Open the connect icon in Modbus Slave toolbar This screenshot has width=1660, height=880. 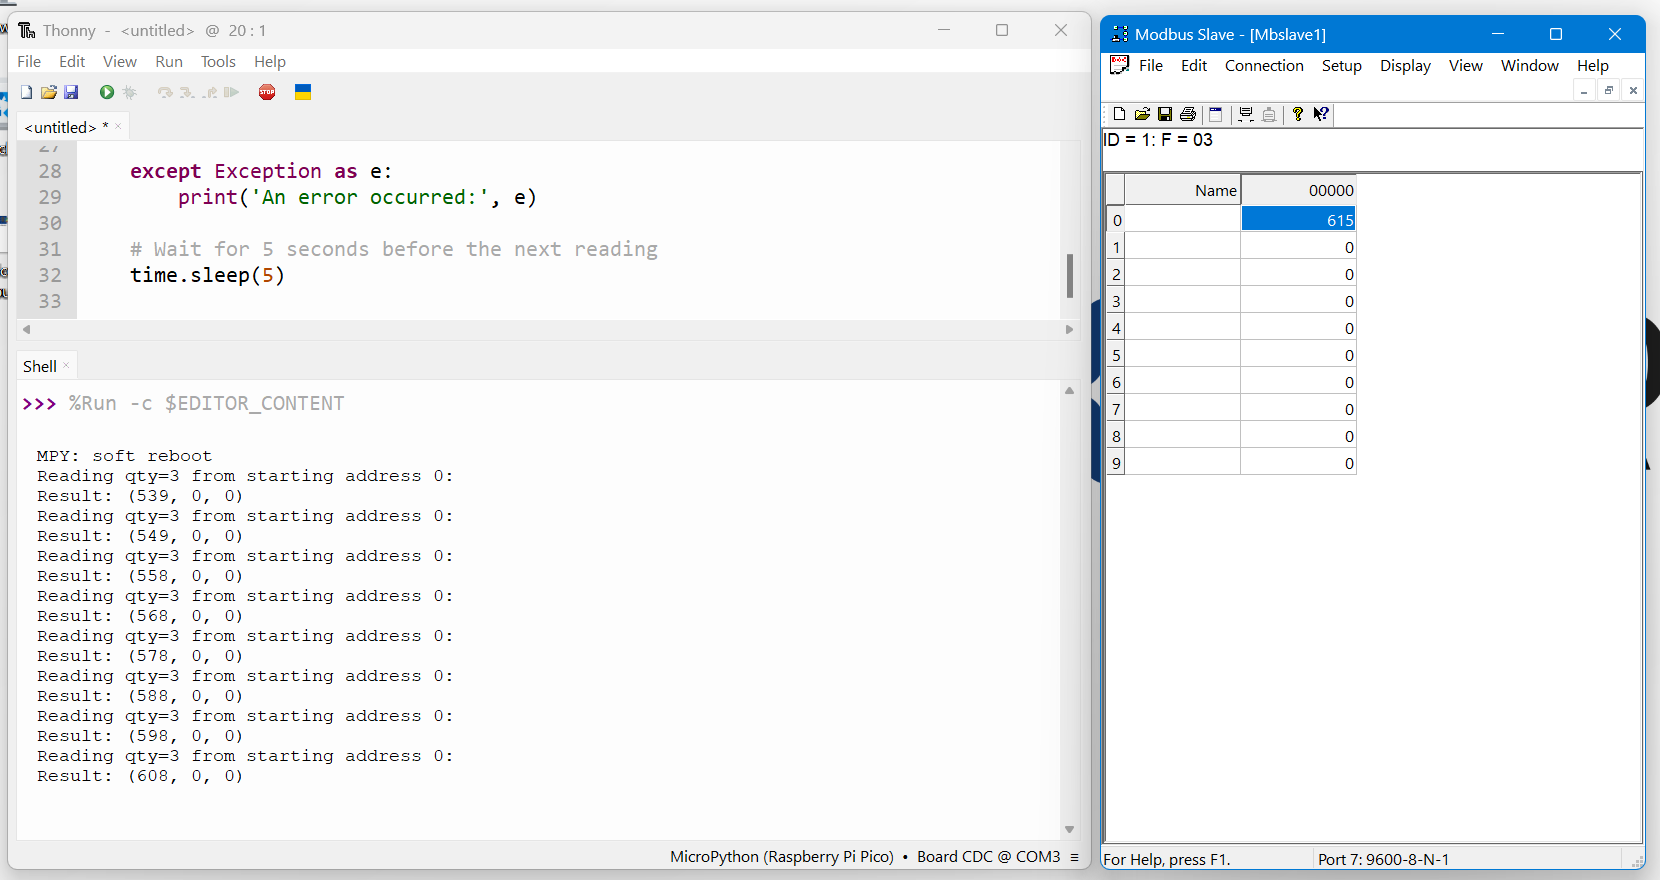pyautogui.click(x=1246, y=114)
